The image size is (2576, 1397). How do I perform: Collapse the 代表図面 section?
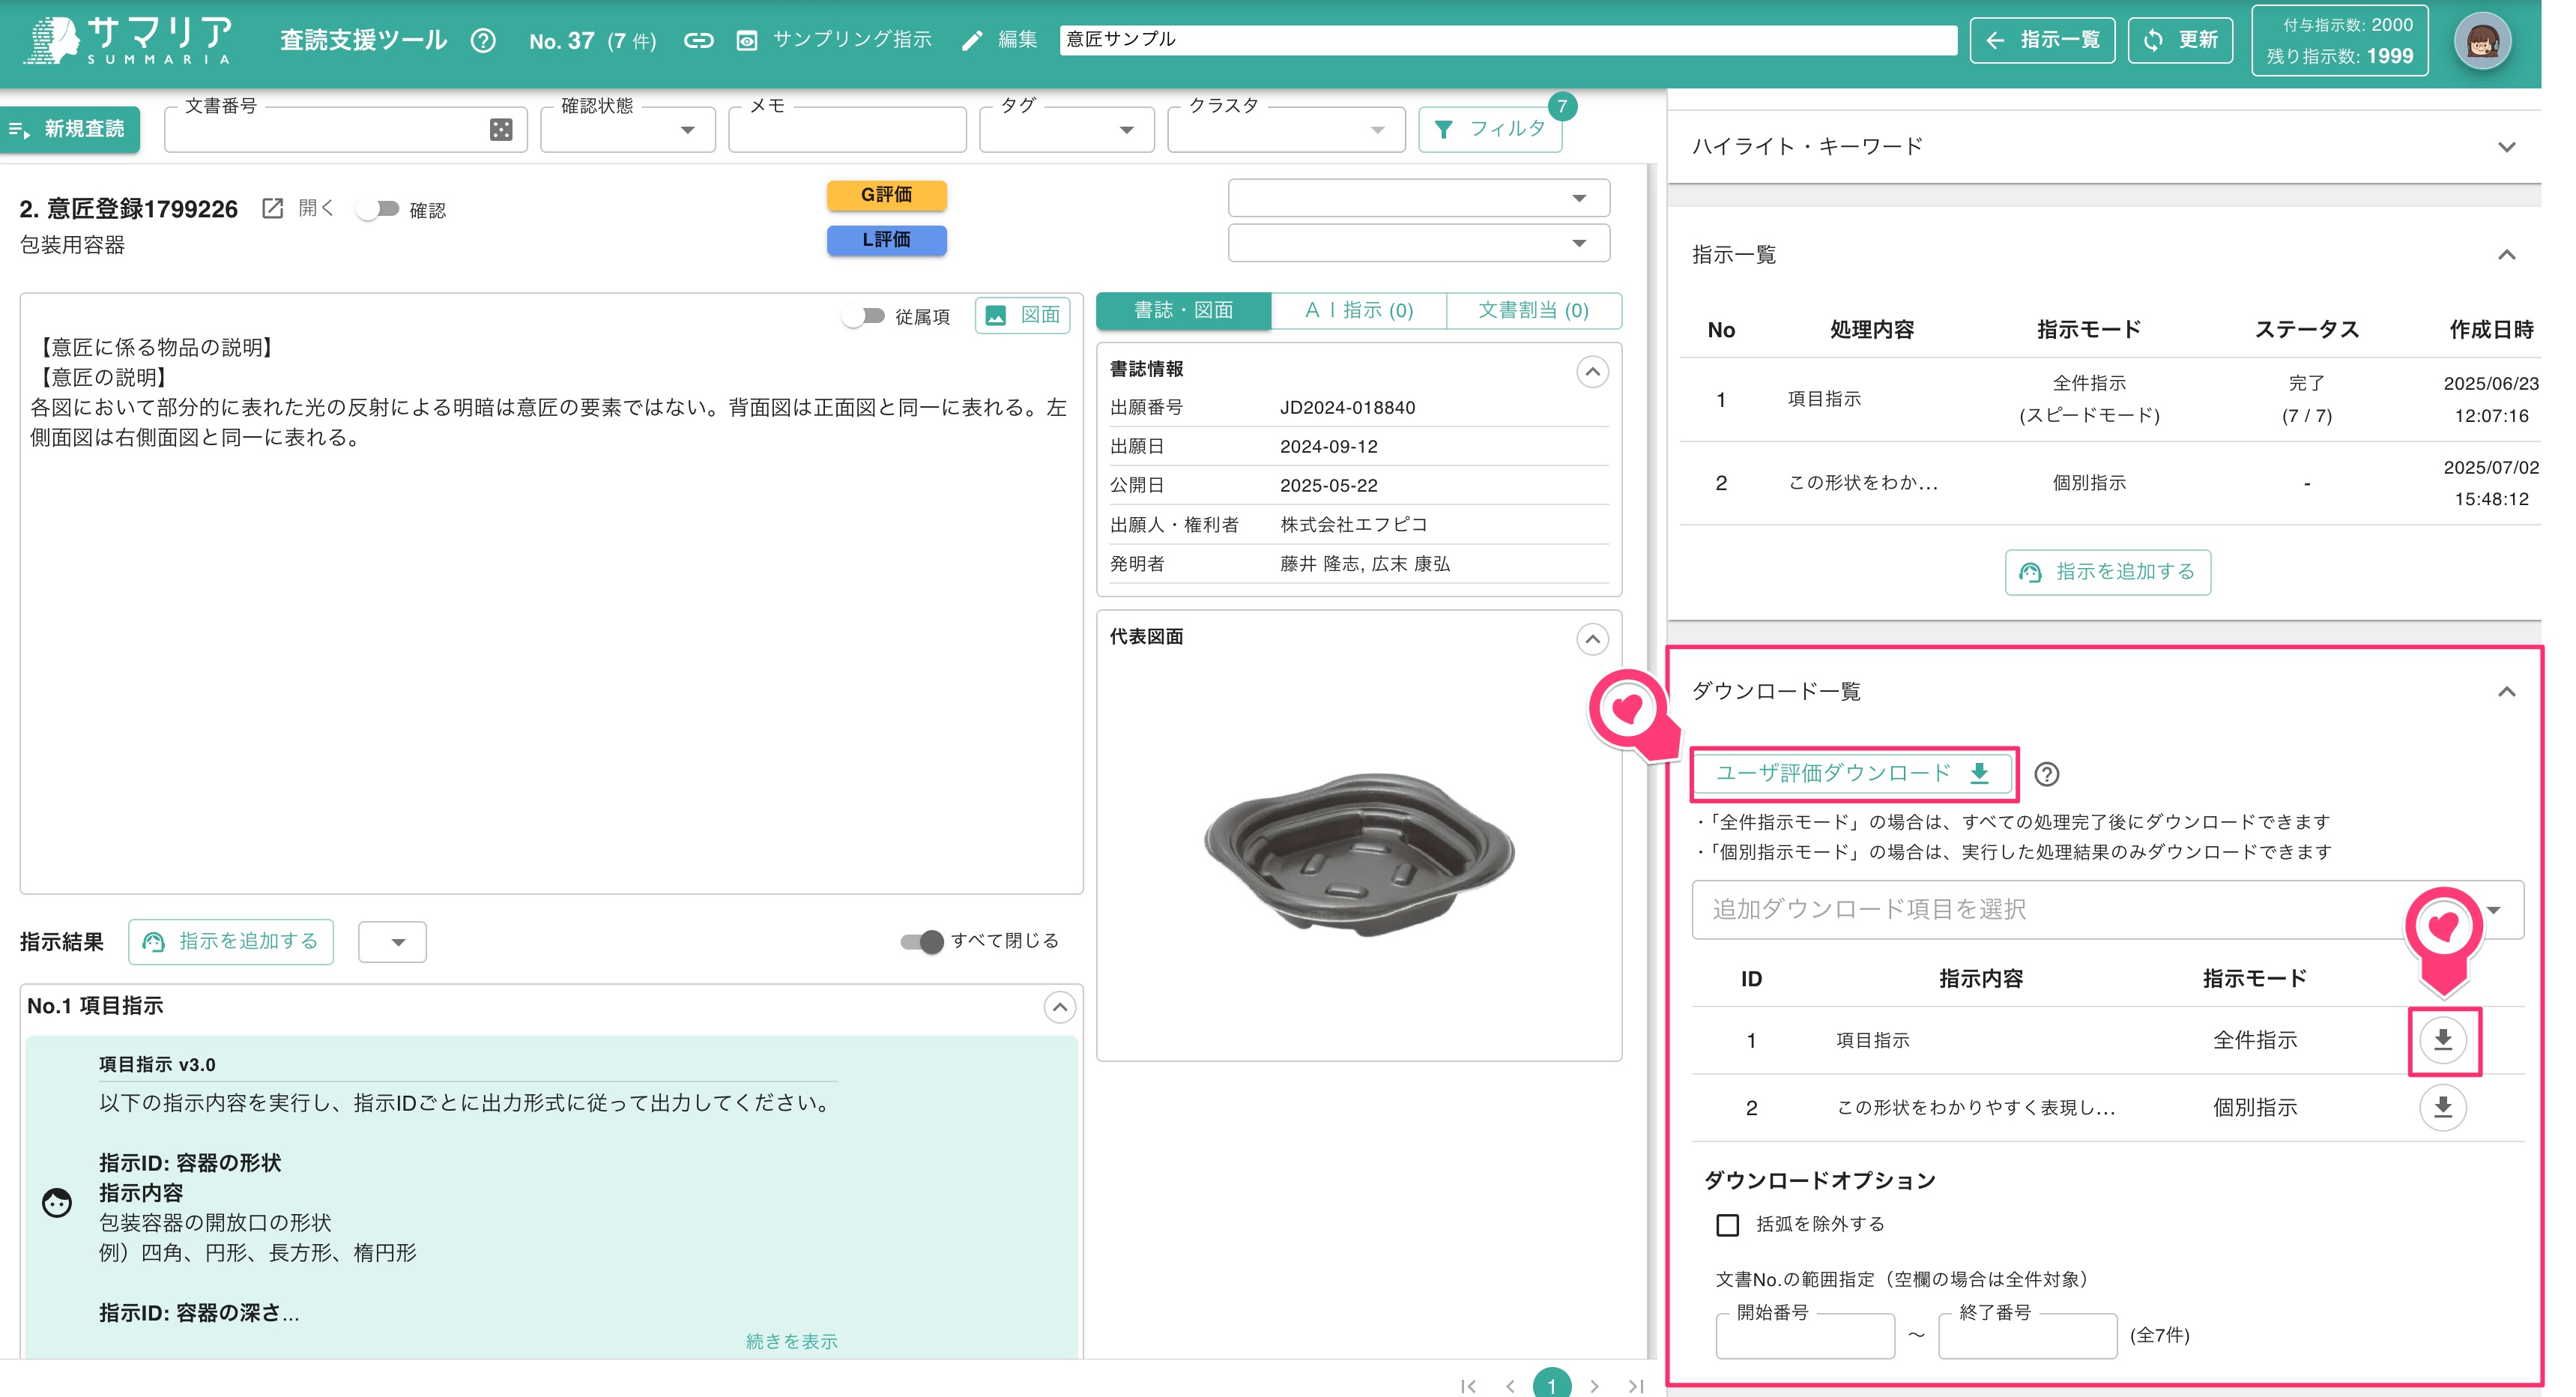1592,639
